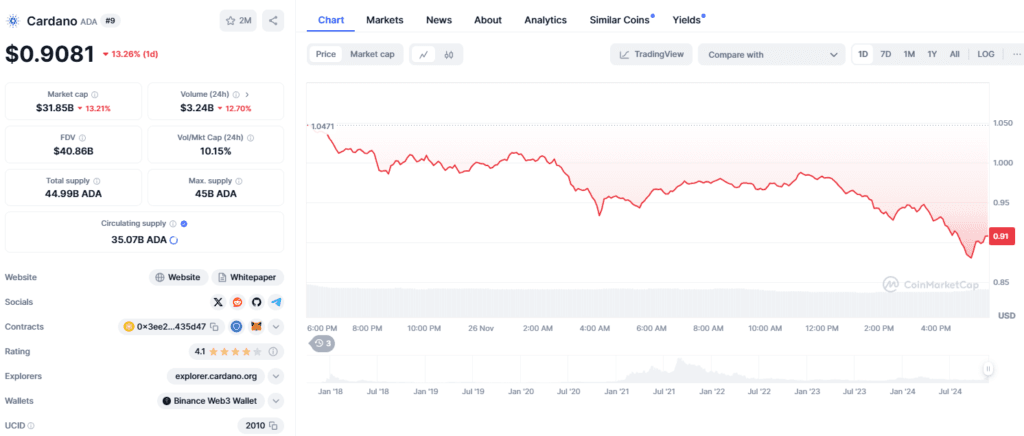Viewport: 1024px width, 436px height.
Task: Copy the 0x3ee2...435d47 contract address
Action: point(214,326)
